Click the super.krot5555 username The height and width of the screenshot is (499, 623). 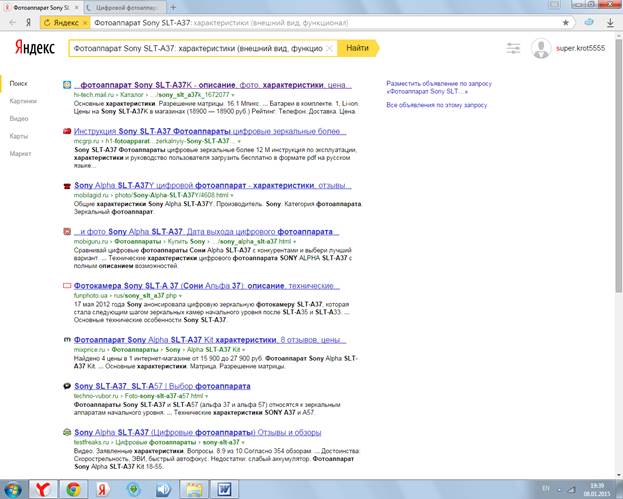pos(580,48)
